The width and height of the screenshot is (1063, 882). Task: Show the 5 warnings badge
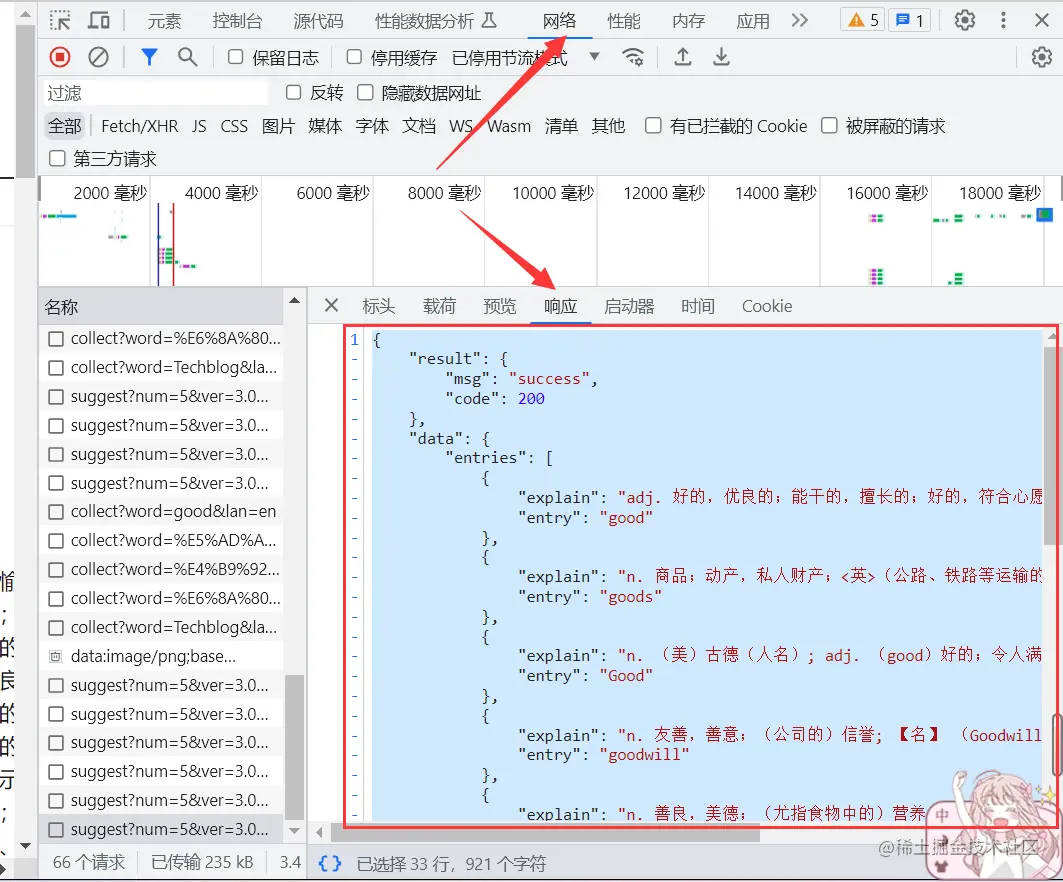click(863, 20)
